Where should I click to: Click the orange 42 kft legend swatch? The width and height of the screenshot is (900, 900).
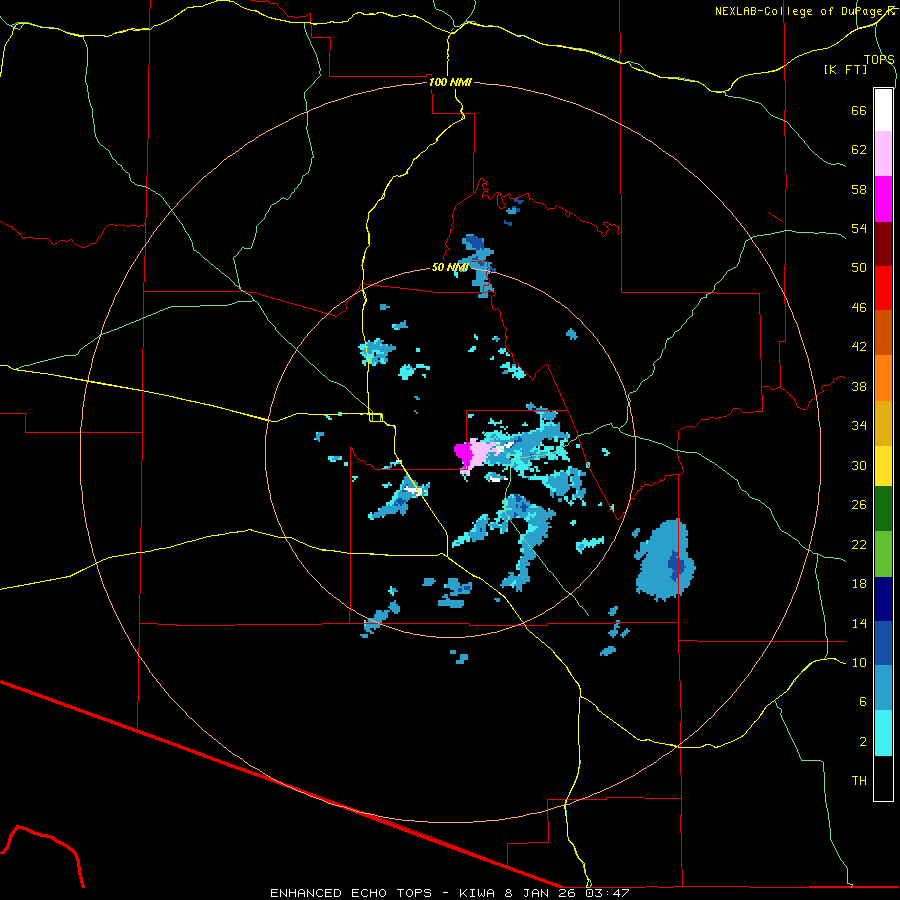click(883, 378)
